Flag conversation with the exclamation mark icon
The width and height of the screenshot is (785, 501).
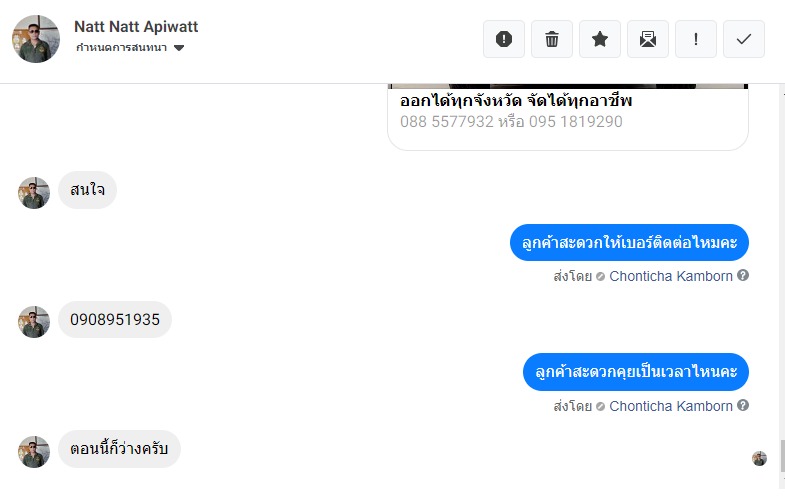coord(696,39)
